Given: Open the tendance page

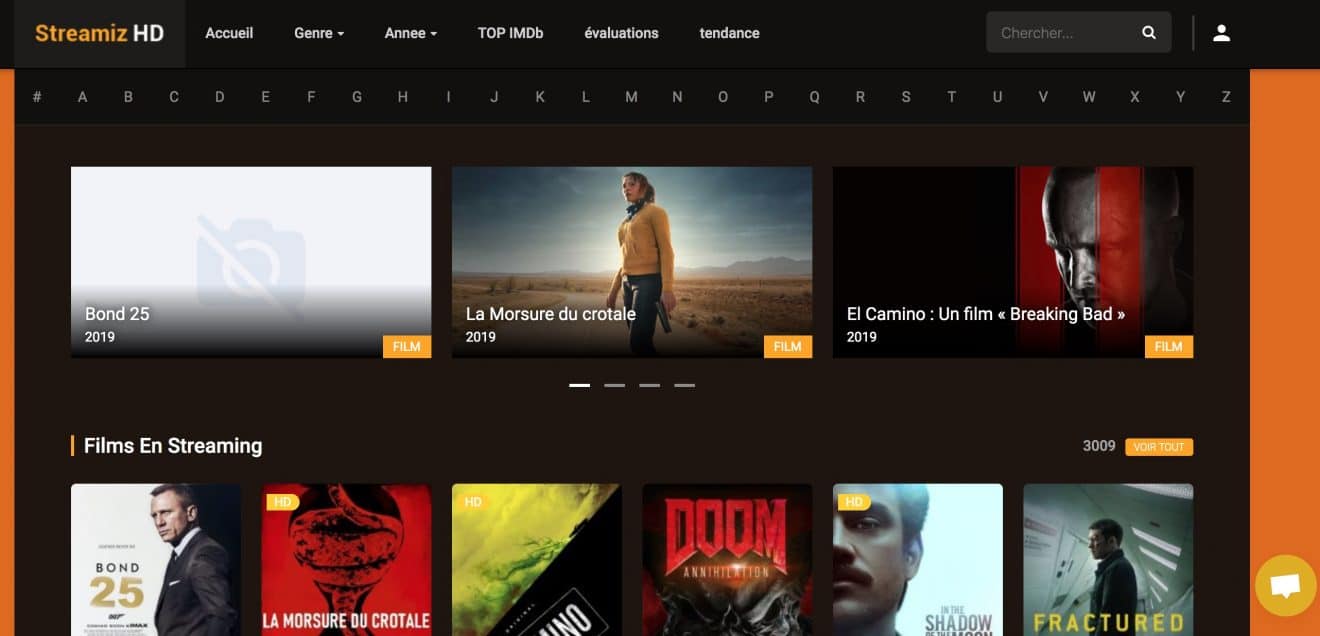Looking at the screenshot, I should [x=729, y=33].
